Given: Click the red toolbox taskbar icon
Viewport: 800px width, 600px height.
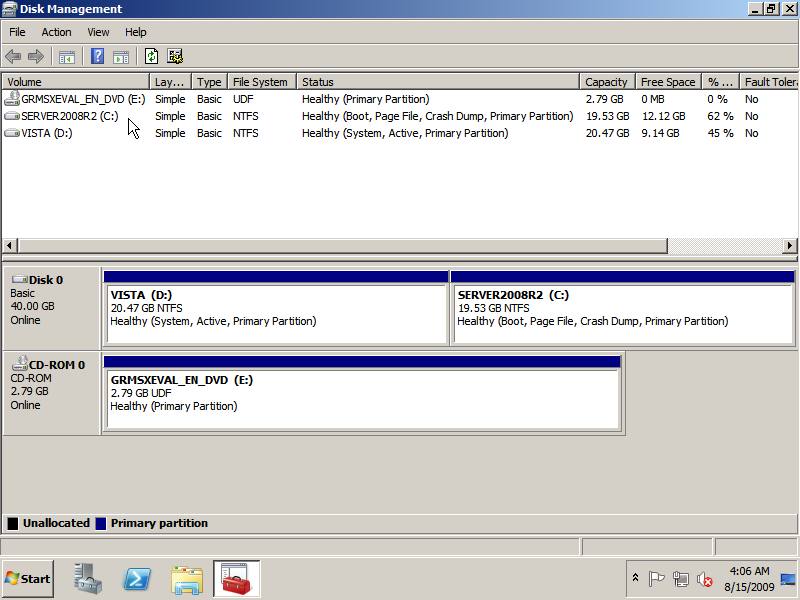Looking at the screenshot, I should (x=236, y=579).
